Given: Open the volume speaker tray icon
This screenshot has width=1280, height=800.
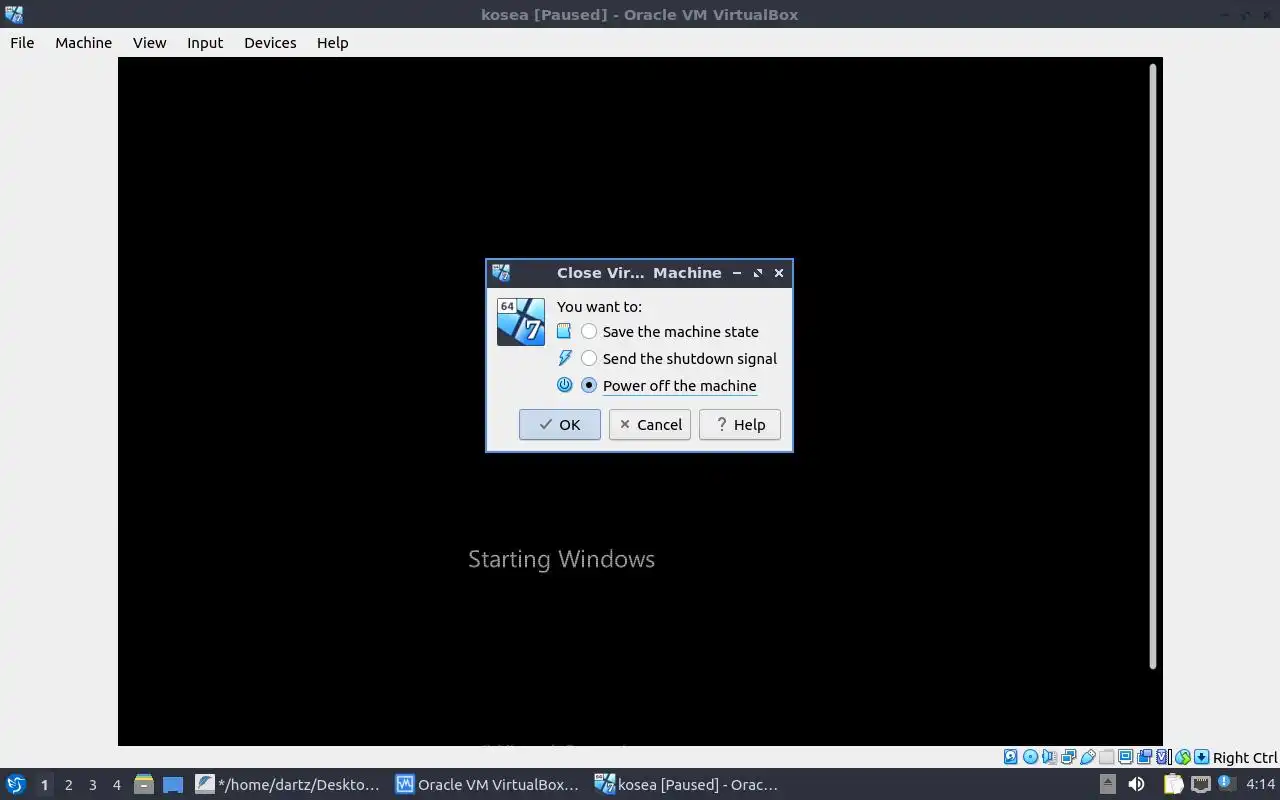Looking at the screenshot, I should (x=1136, y=784).
